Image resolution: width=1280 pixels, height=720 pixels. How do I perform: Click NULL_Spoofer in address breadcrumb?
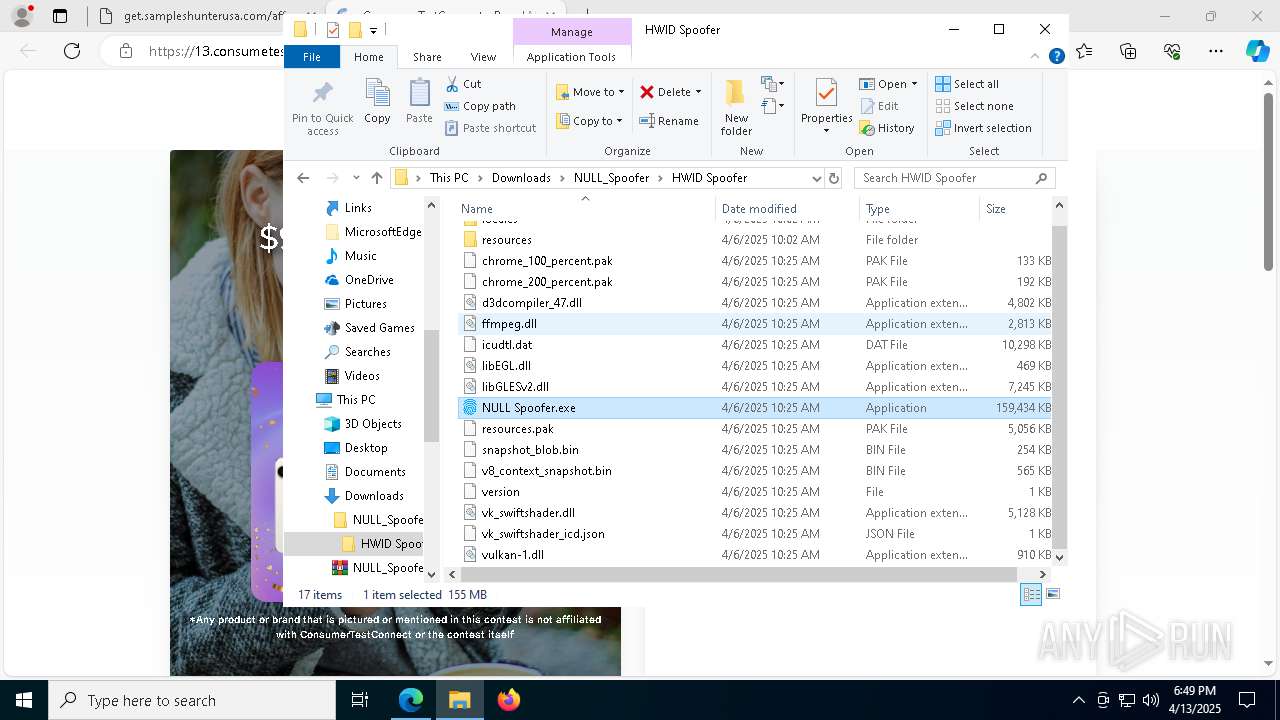point(611,178)
